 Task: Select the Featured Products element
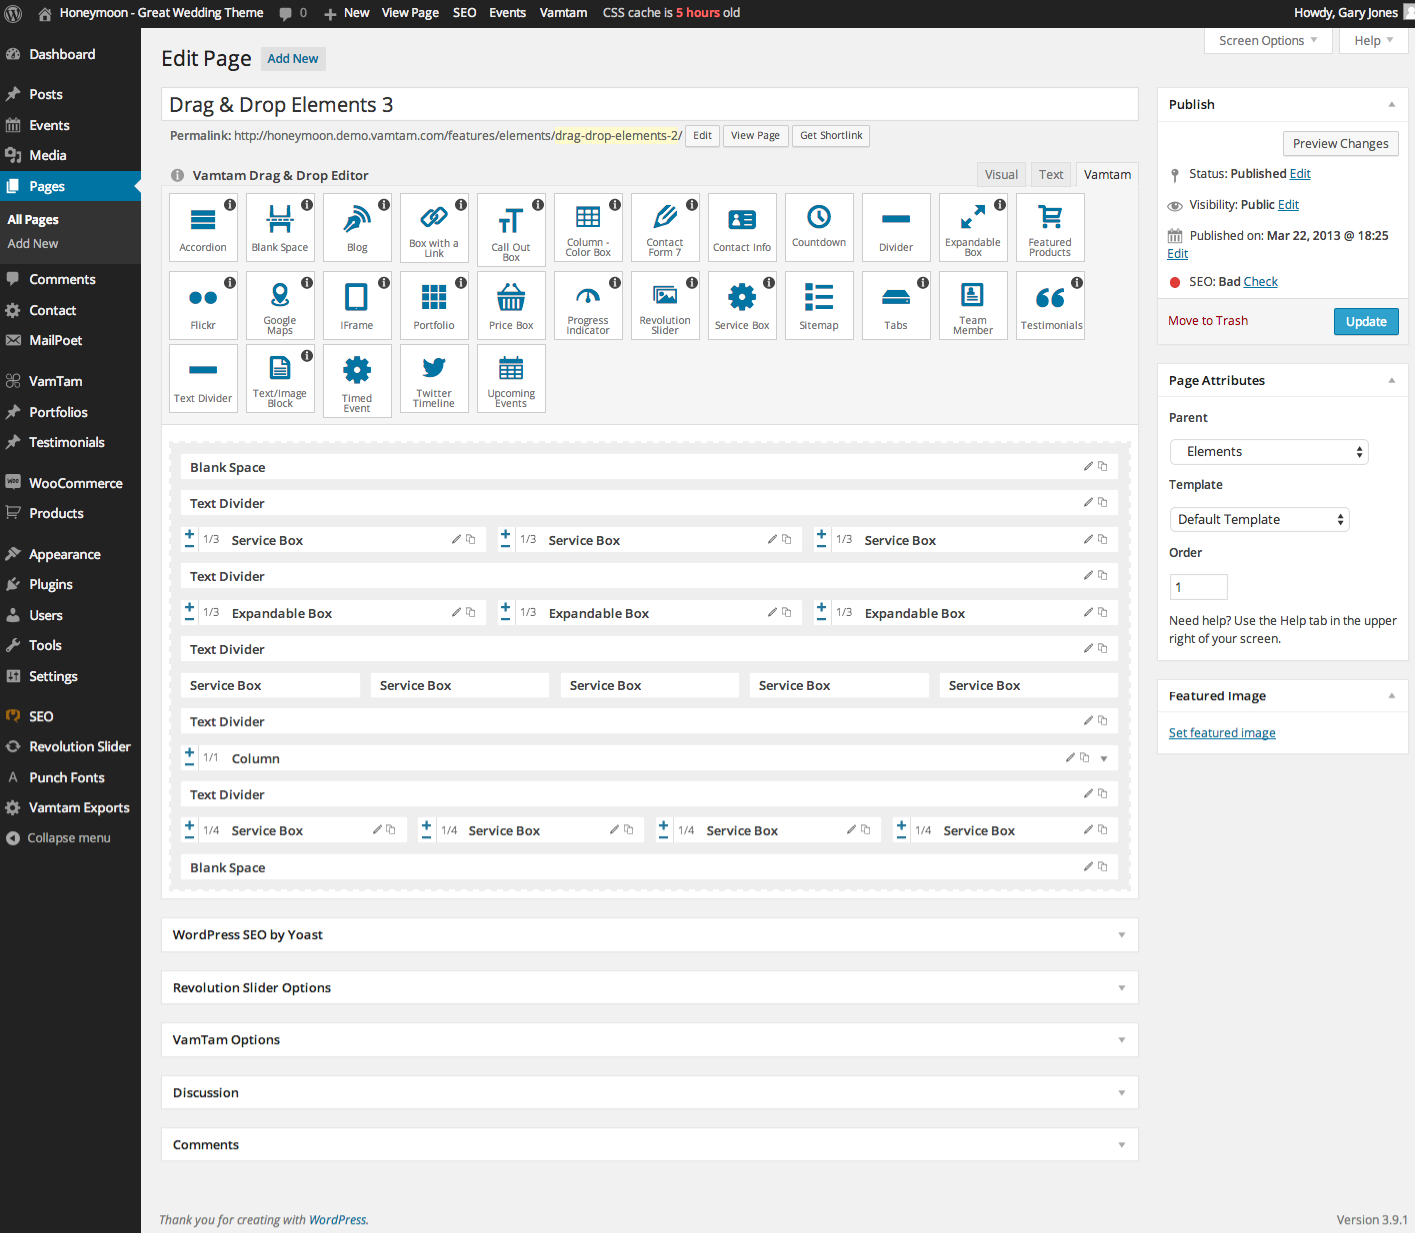click(1050, 227)
